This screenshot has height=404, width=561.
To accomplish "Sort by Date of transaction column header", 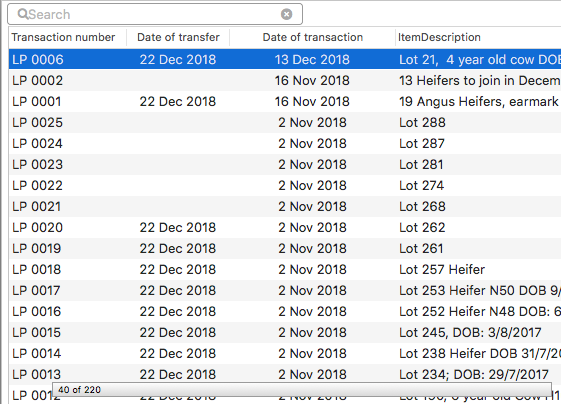I will tap(313, 37).
